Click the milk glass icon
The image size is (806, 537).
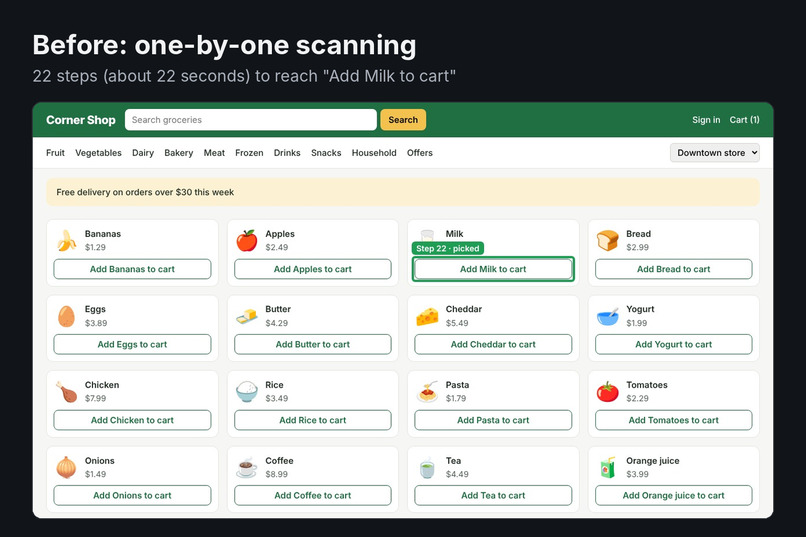[x=427, y=235]
